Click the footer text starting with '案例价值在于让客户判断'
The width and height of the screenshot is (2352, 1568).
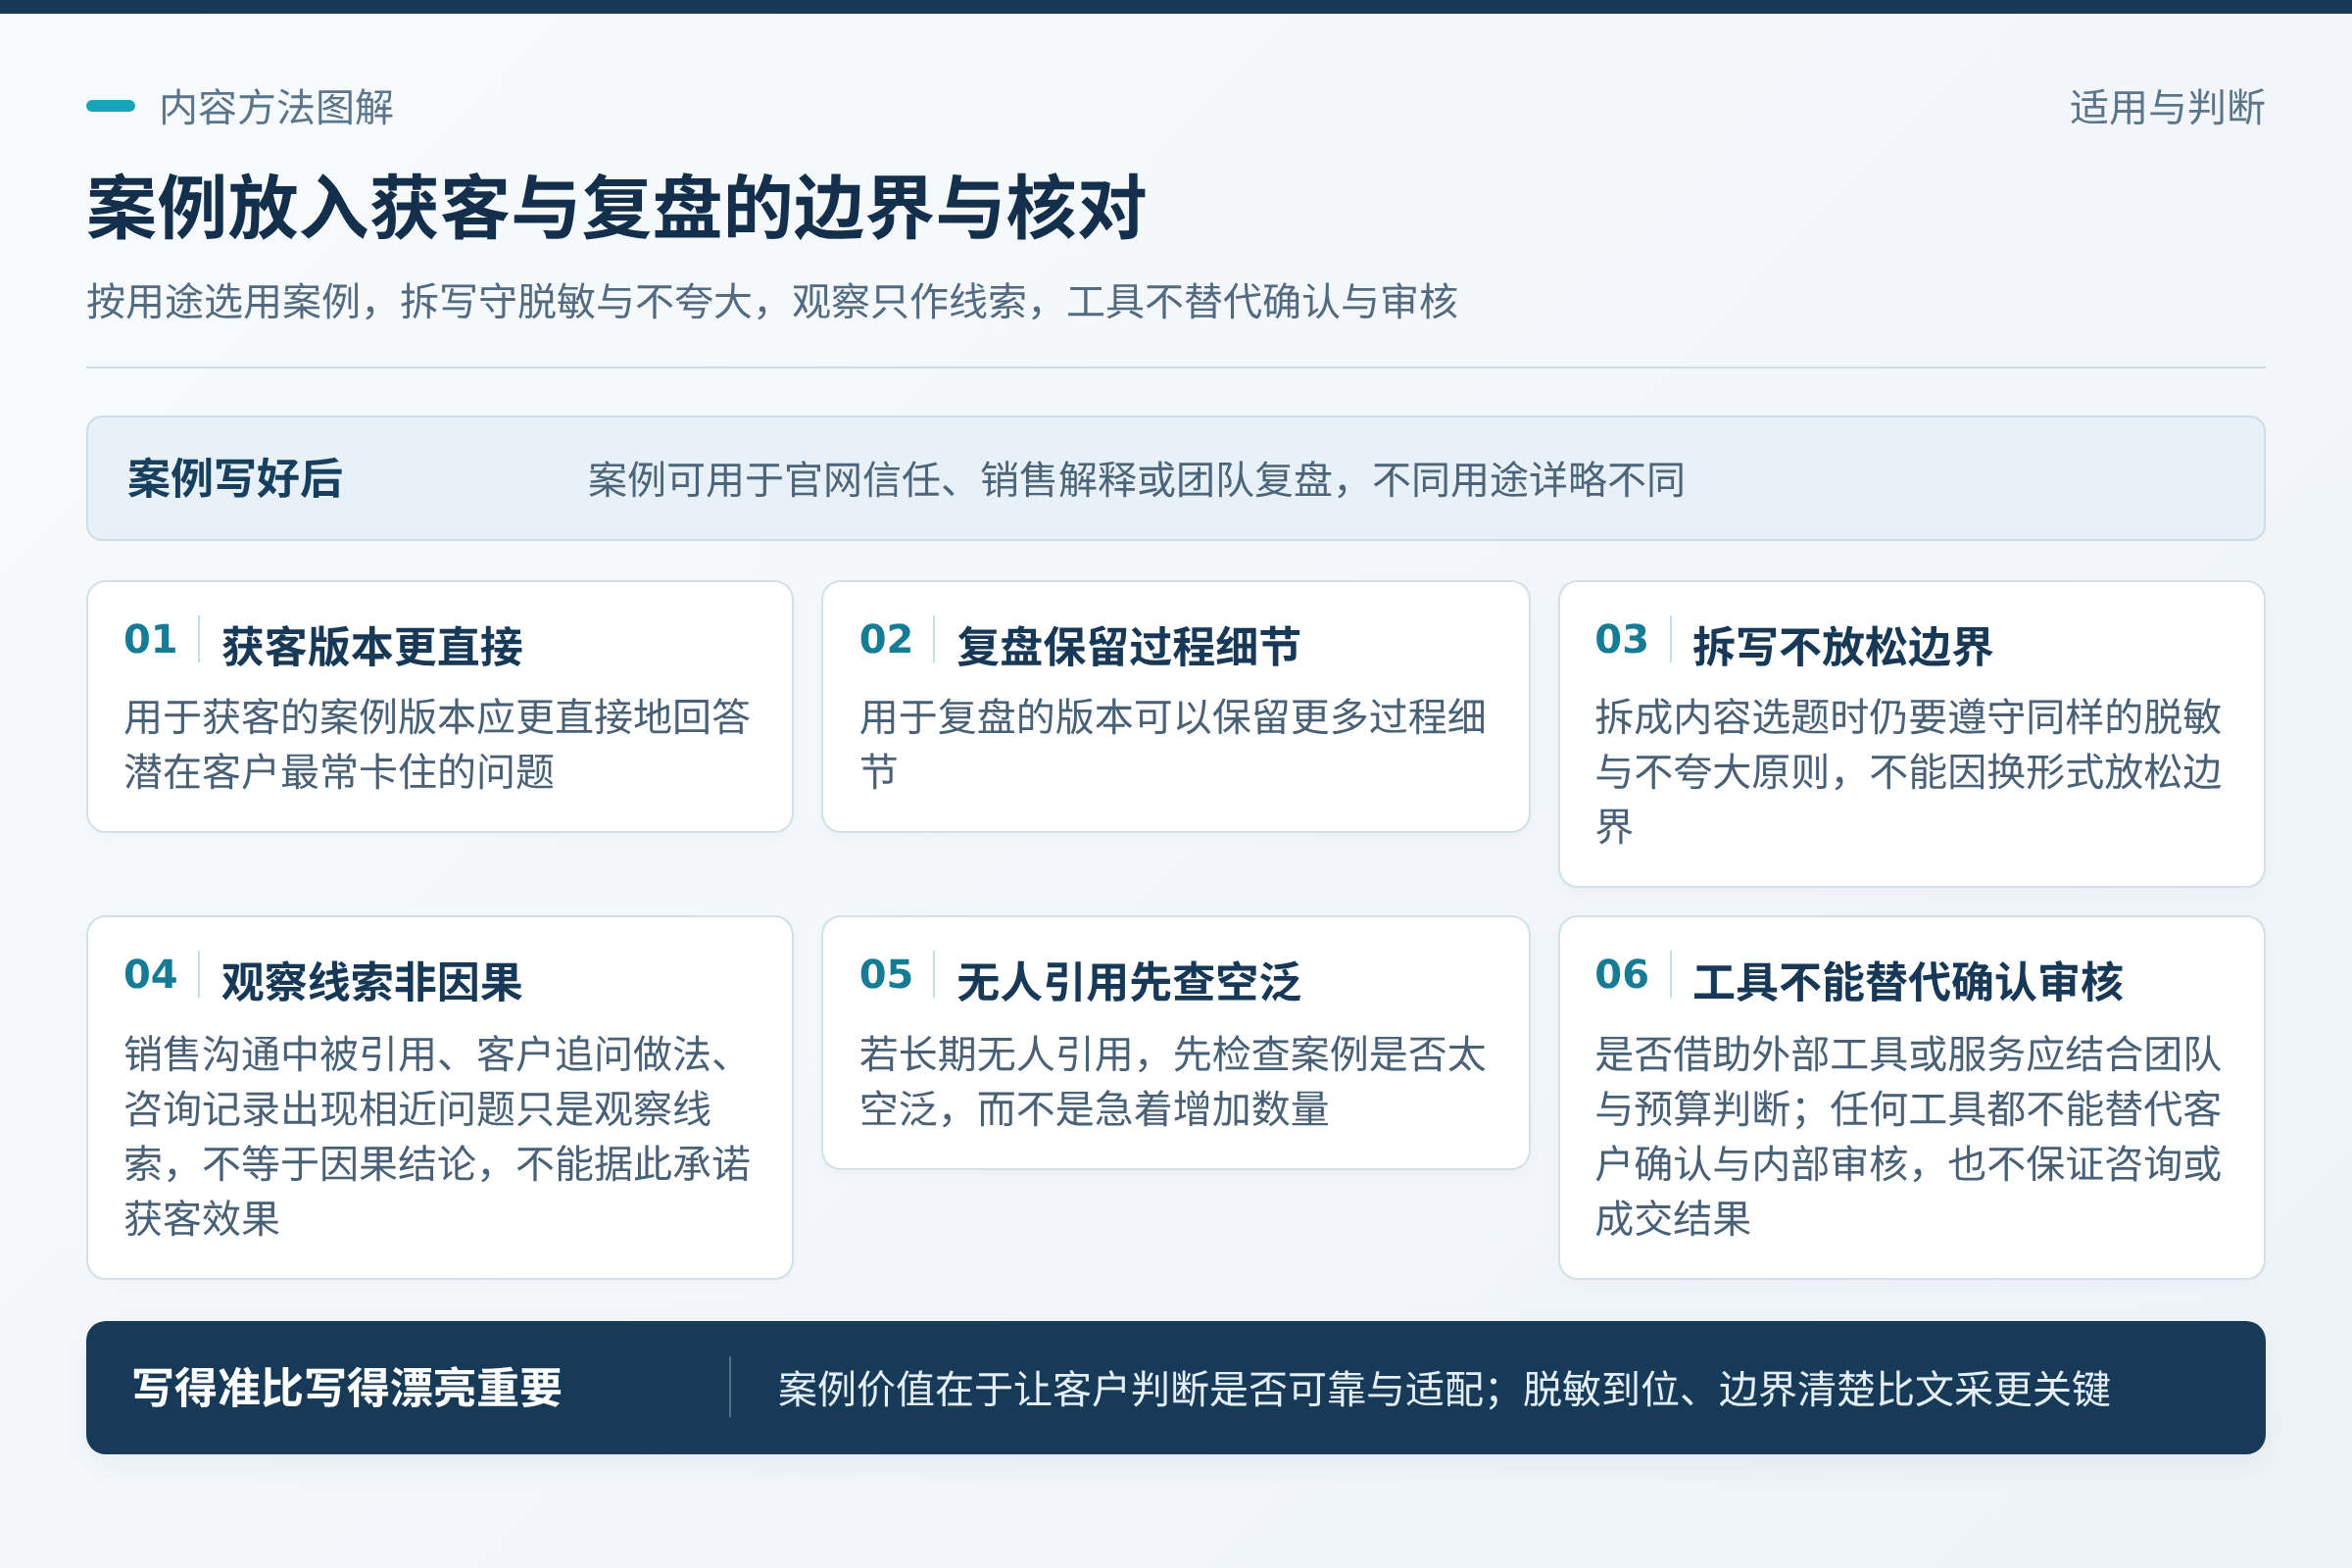tap(1444, 1389)
